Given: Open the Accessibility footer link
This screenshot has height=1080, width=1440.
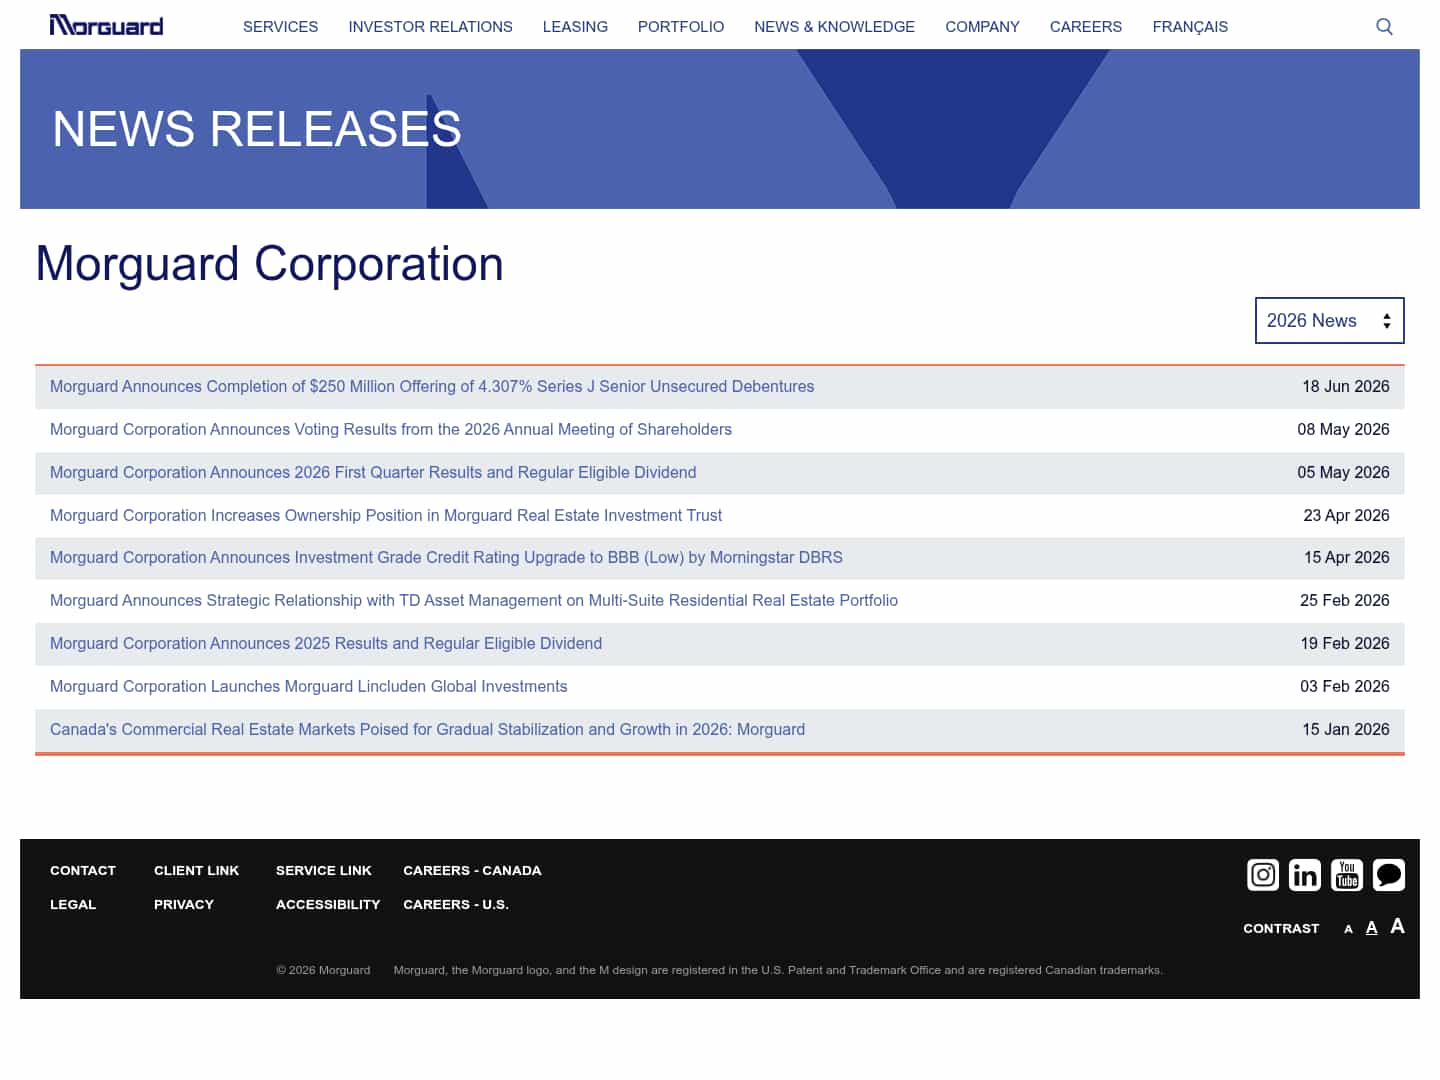Looking at the screenshot, I should coord(328,904).
